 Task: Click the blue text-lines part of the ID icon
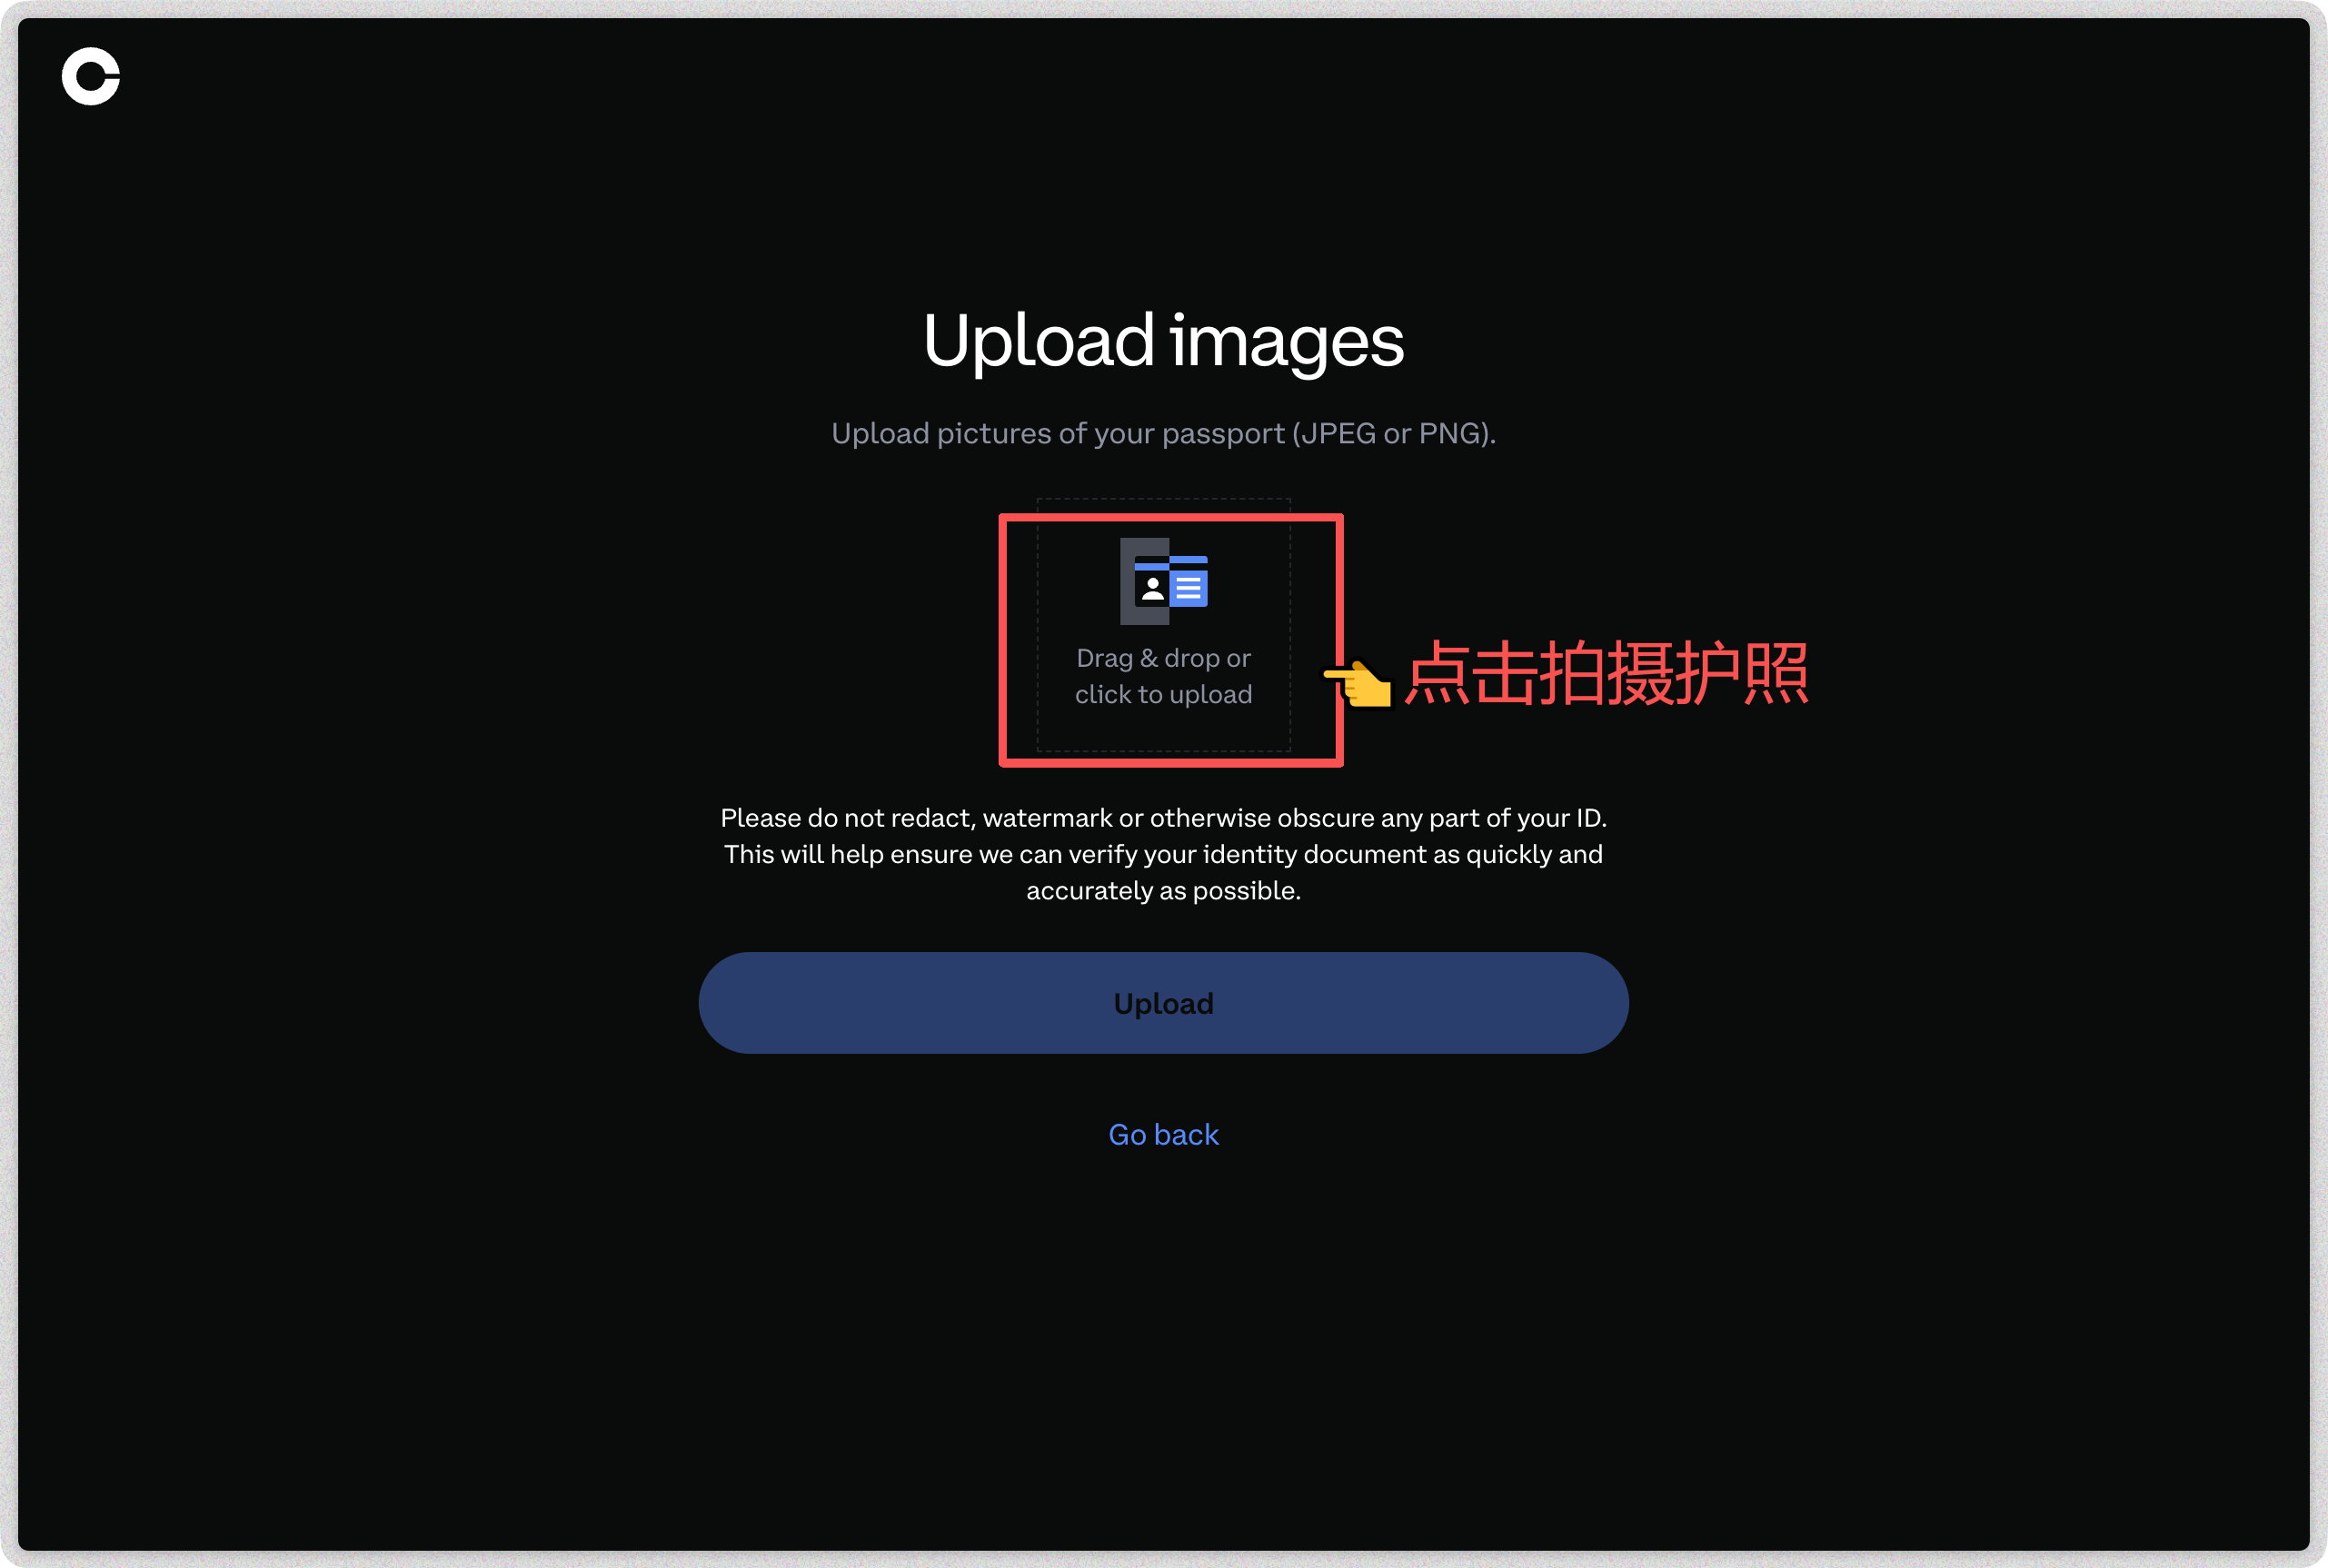[1189, 588]
